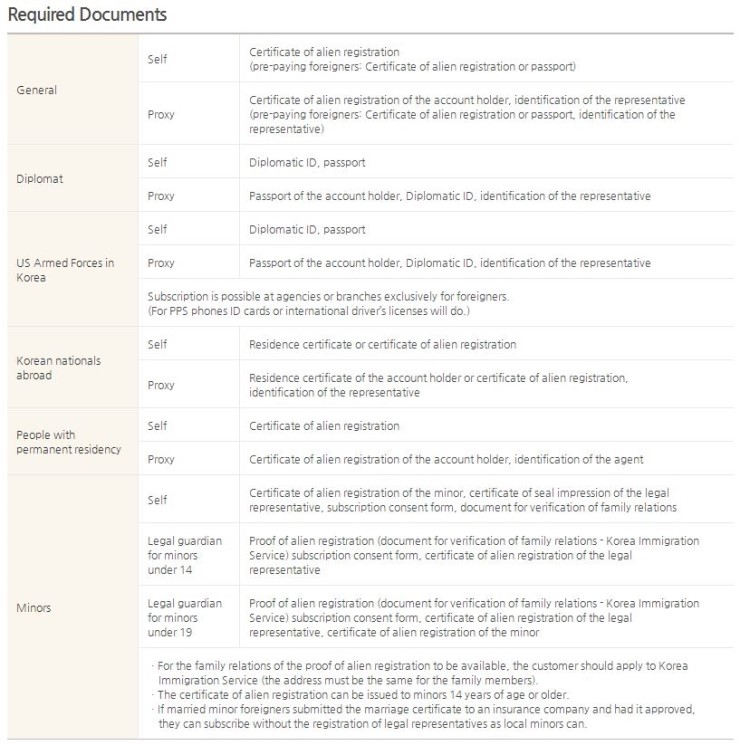740x745 pixels.
Task: Click Self cell in the Diplomat section
Action: click(189, 162)
